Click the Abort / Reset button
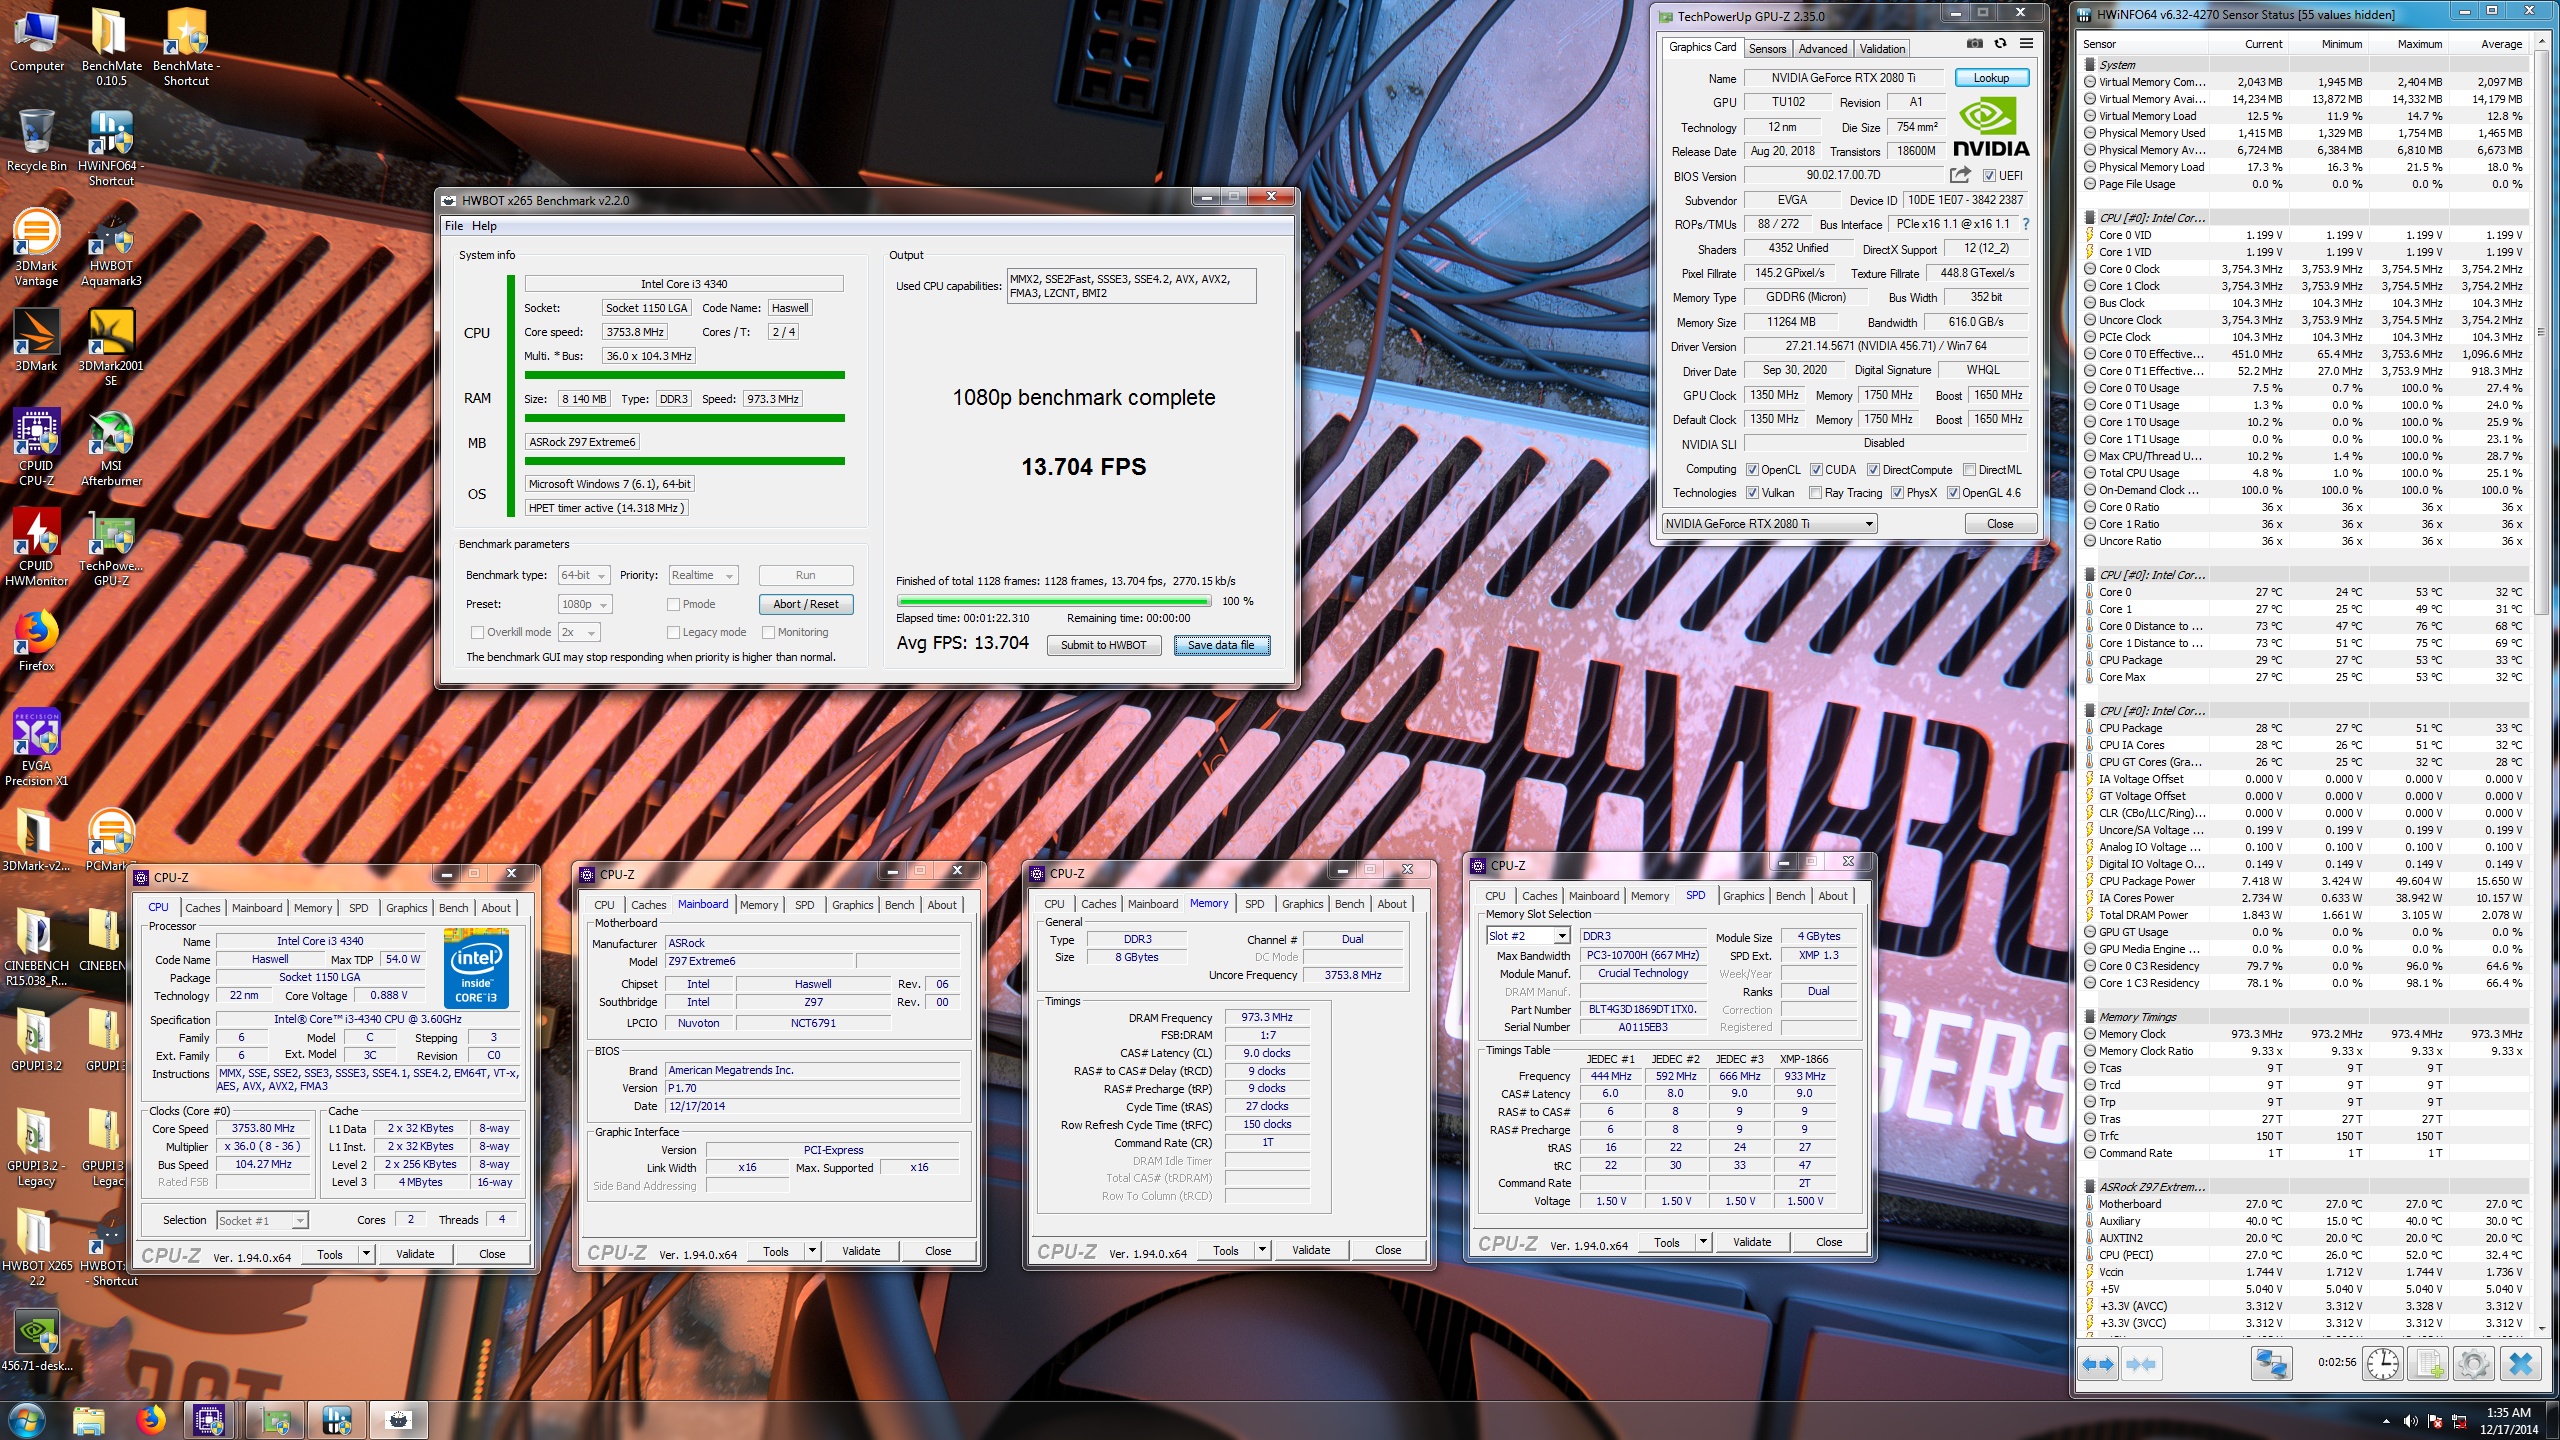Screen dimensions: 2560x1440 [806, 604]
